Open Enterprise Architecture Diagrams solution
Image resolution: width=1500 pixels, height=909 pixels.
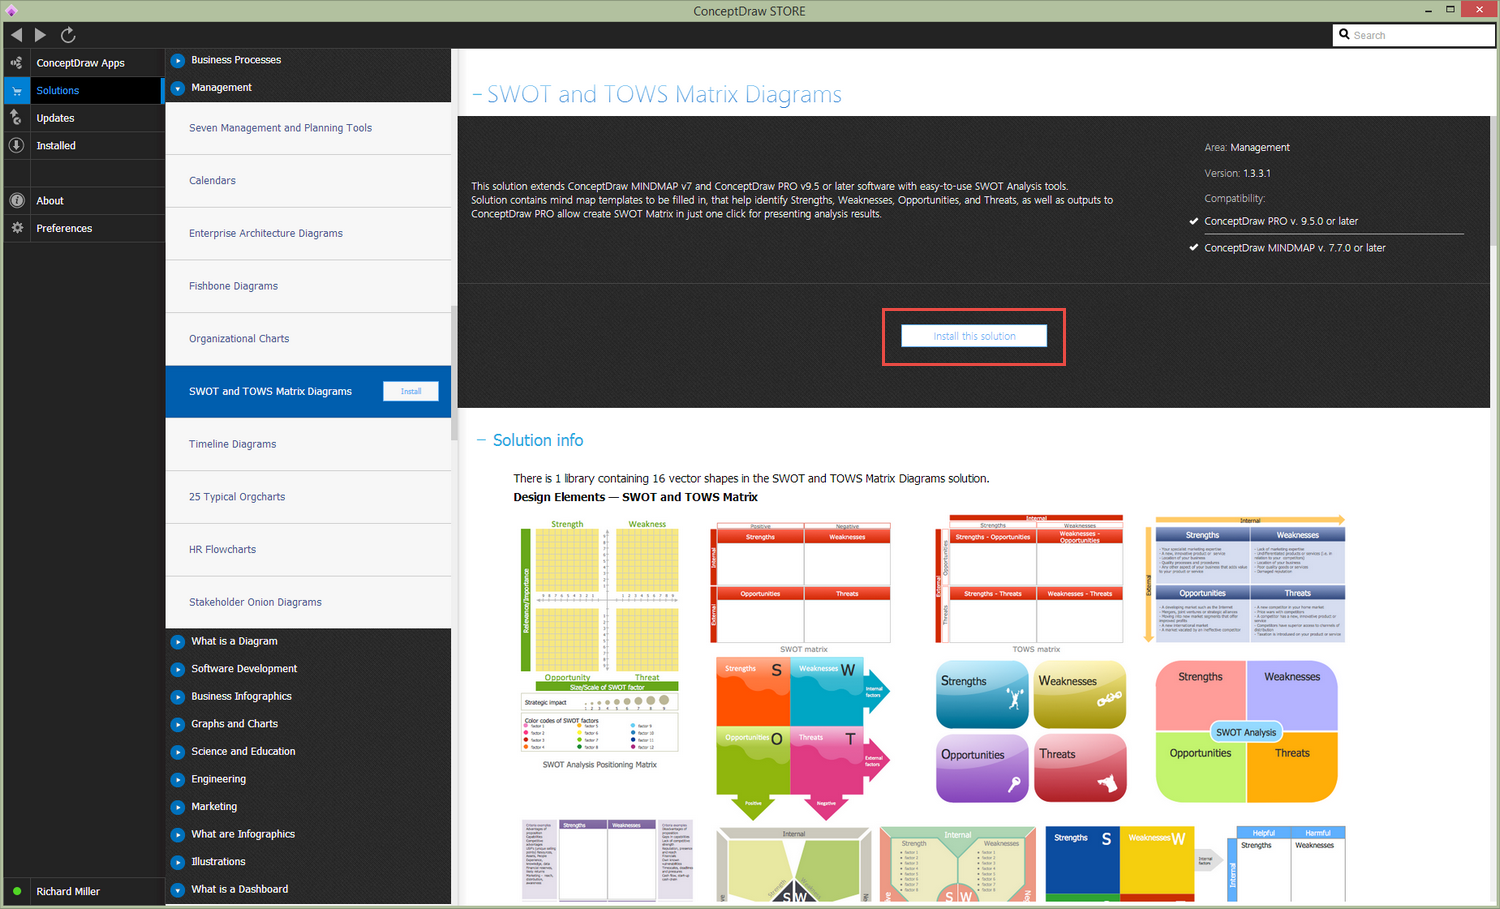tap(308, 233)
